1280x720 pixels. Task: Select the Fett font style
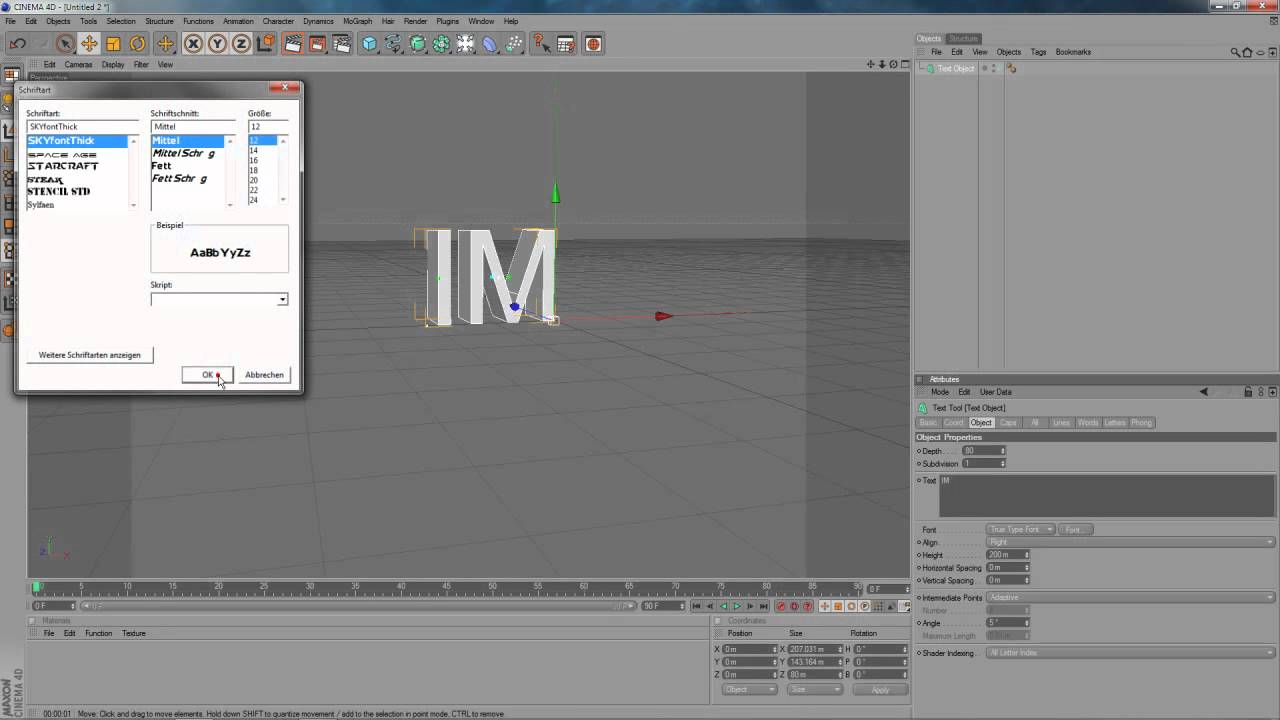pos(162,166)
